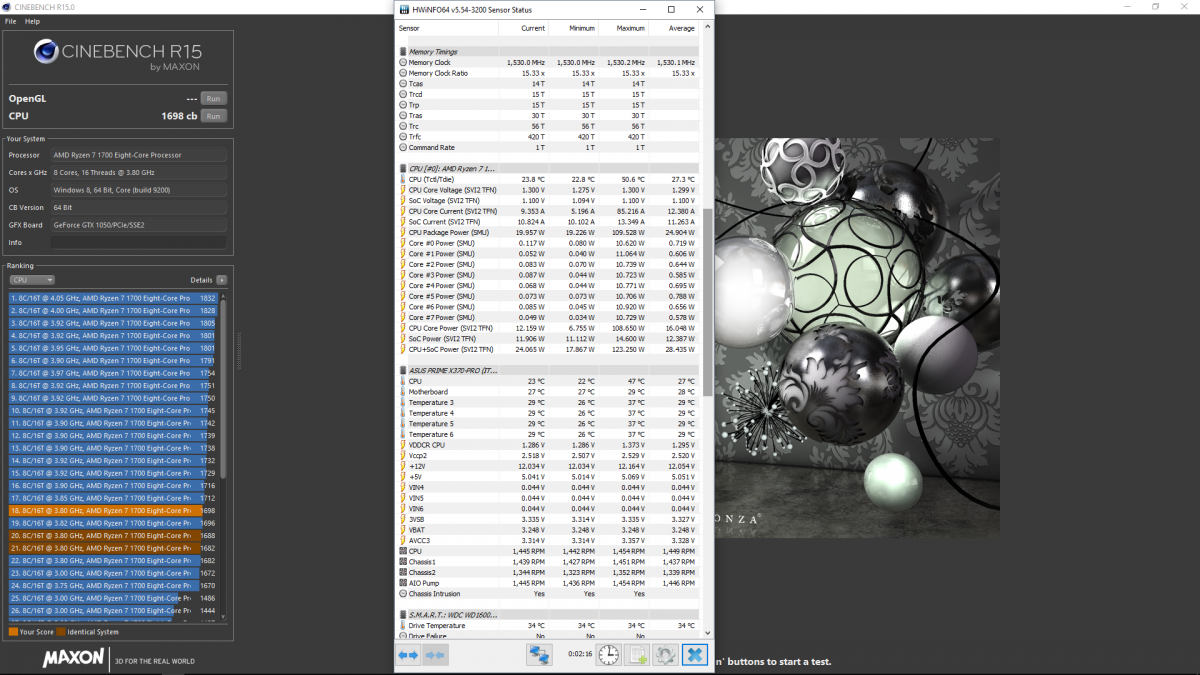Expand the ranking Details arrow
This screenshot has width=1200, height=675.
[221, 280]
